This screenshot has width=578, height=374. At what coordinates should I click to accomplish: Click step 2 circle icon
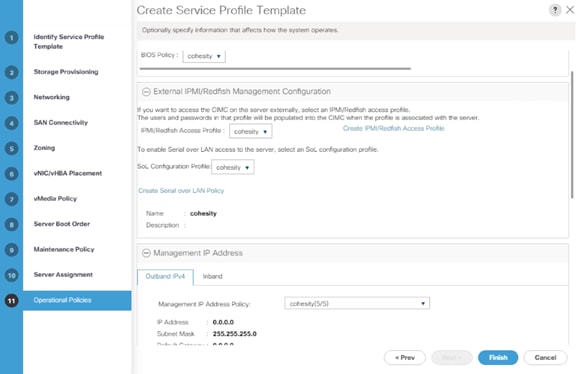point(11,72)
